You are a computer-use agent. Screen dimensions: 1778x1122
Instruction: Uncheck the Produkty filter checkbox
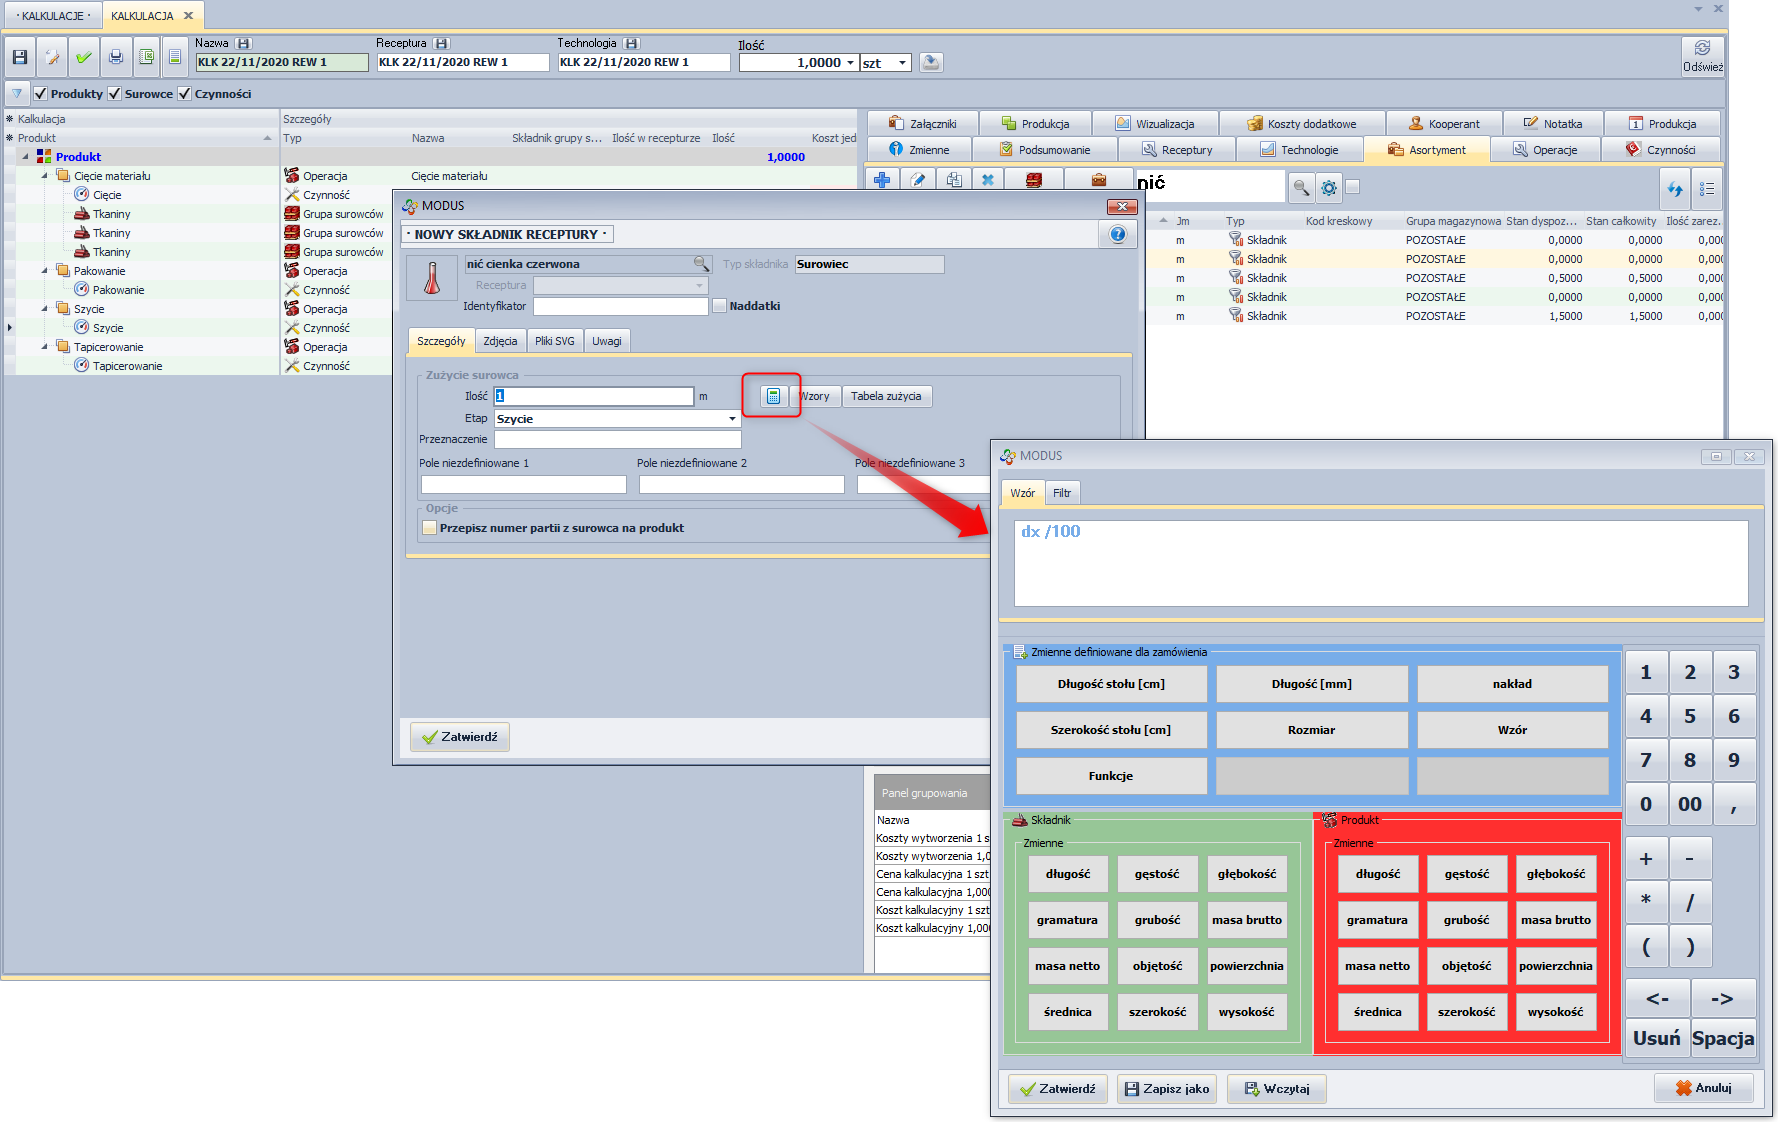tap(41, 94)
